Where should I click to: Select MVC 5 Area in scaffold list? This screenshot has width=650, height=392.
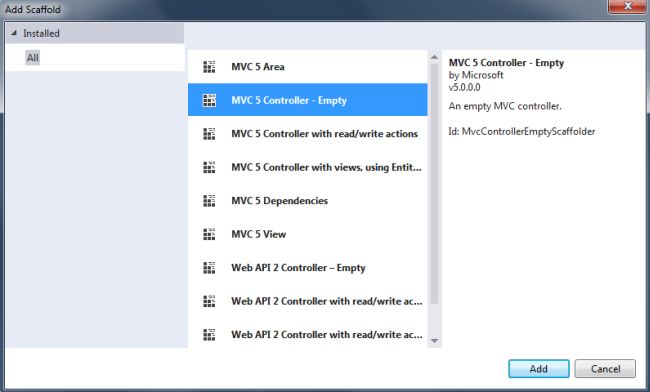308,67
